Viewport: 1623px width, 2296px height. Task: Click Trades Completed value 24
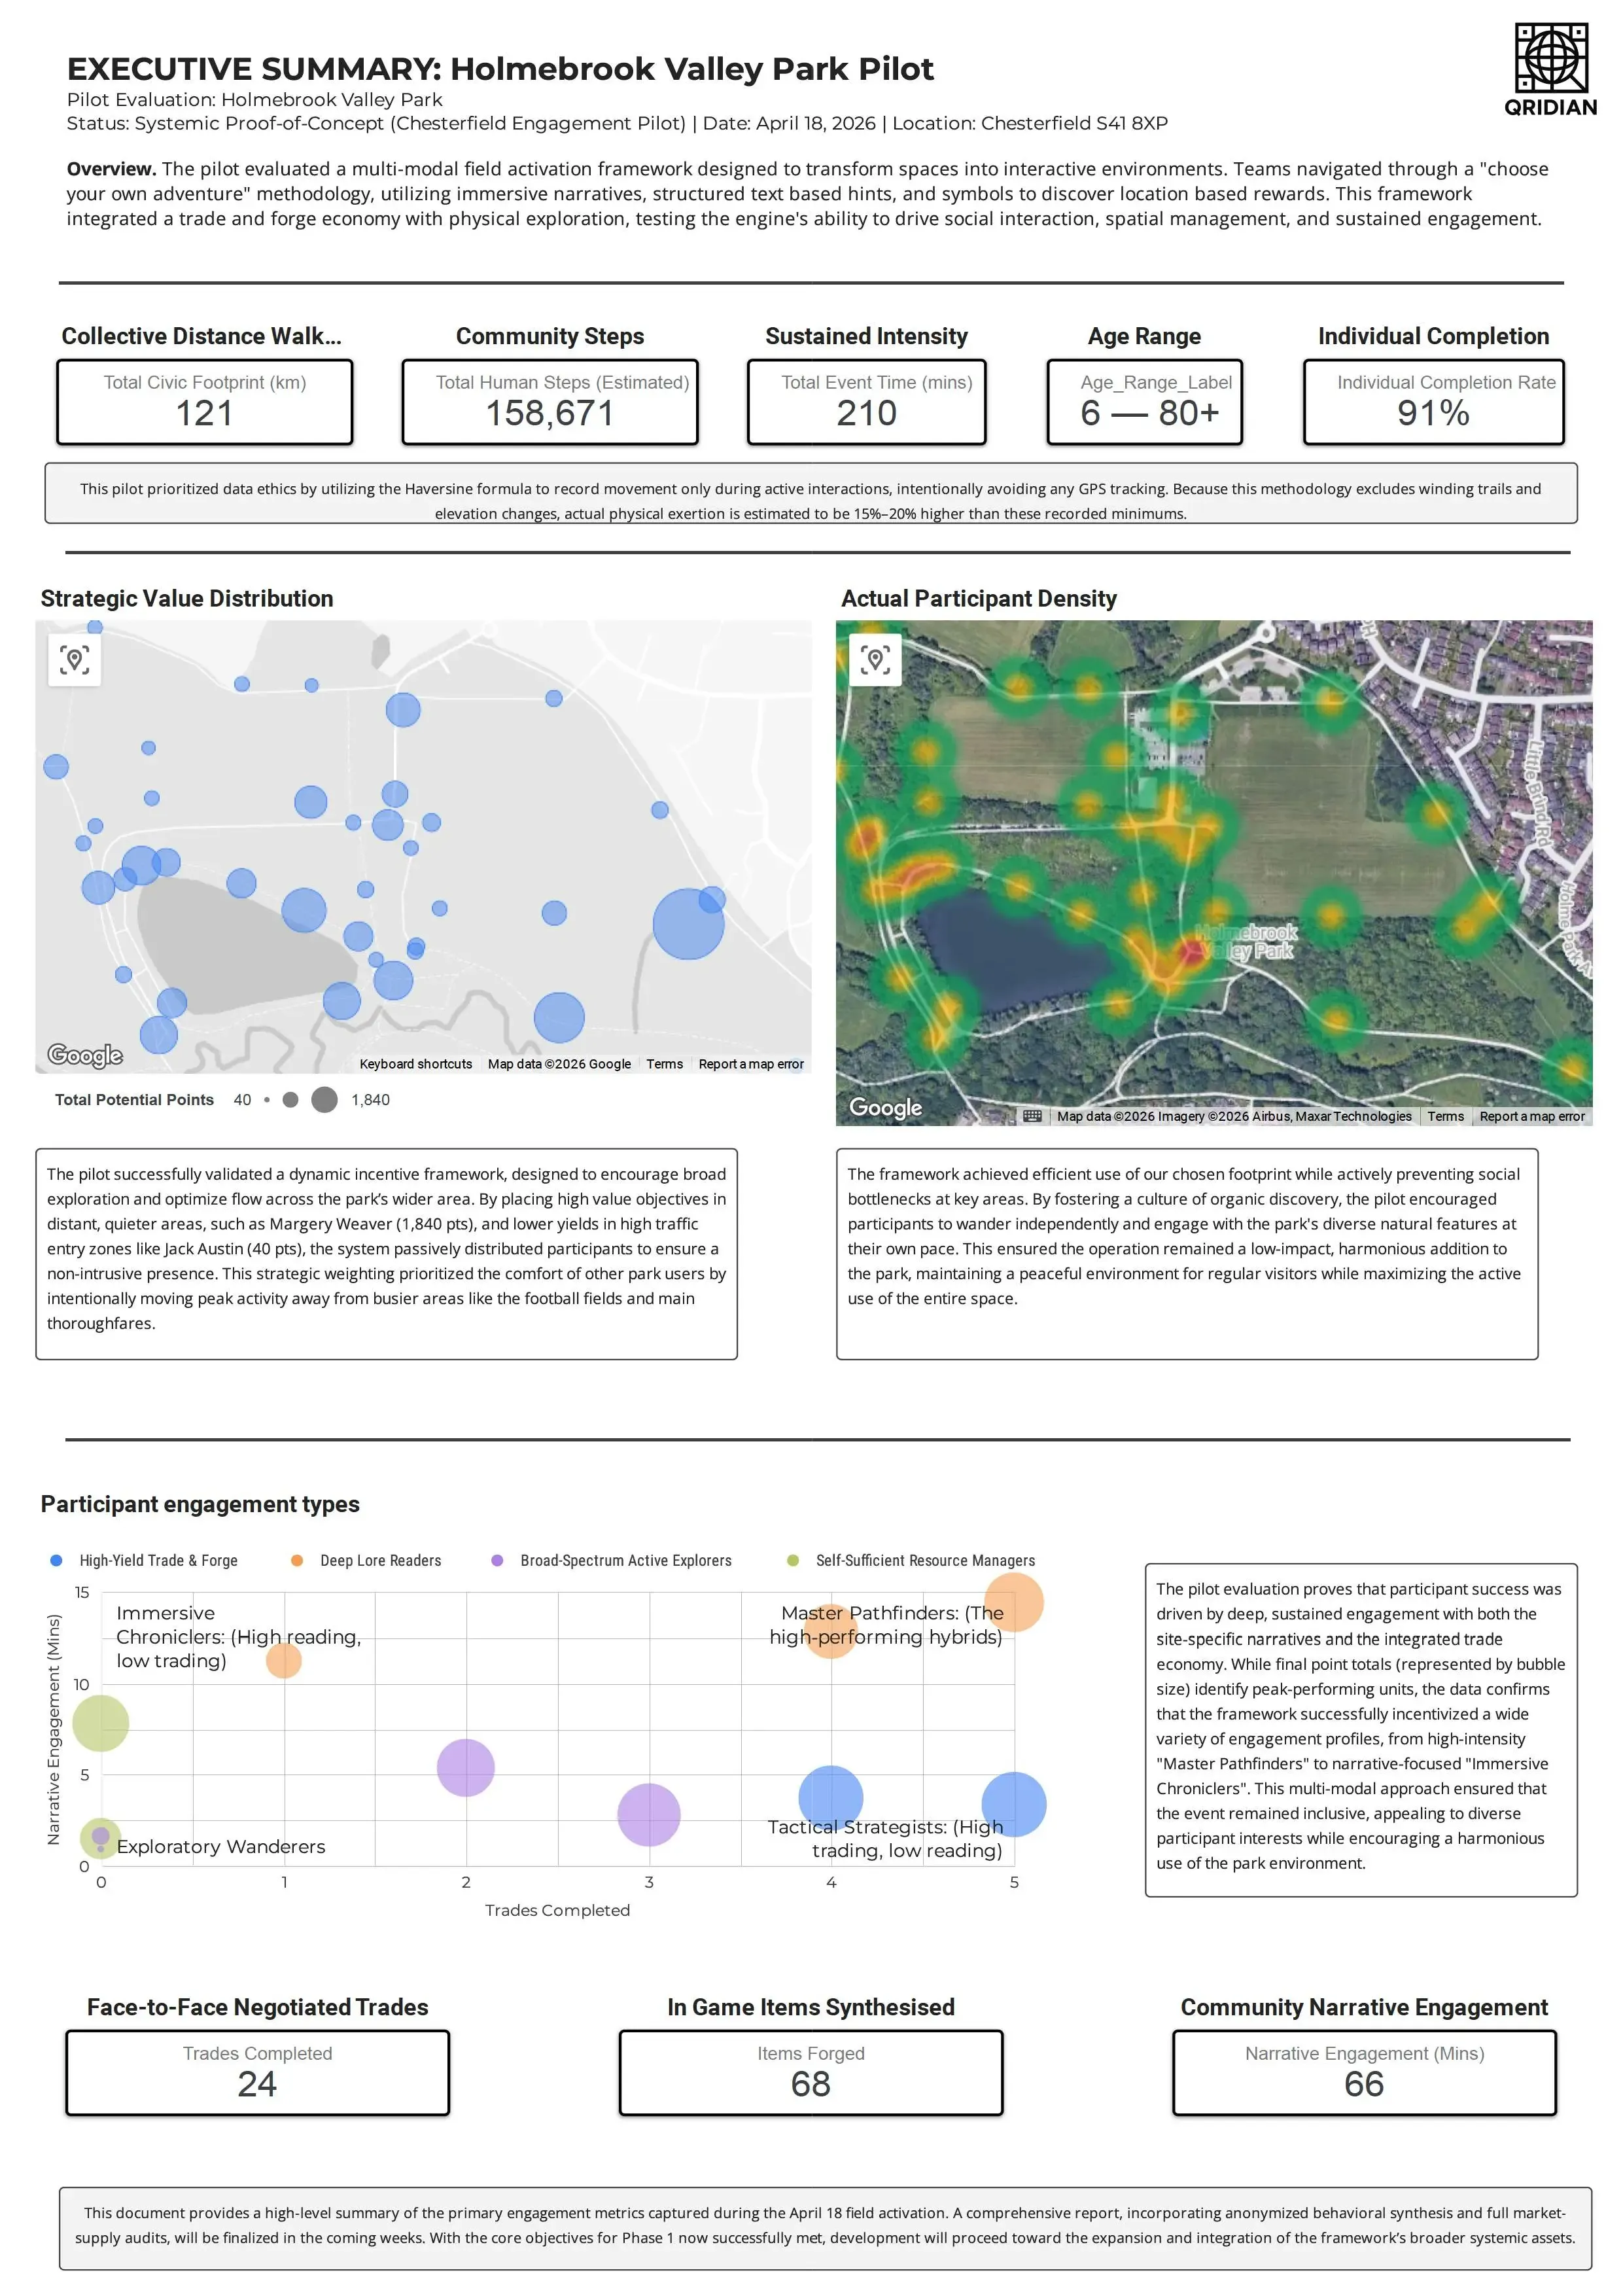click(x=257, y=2084)
